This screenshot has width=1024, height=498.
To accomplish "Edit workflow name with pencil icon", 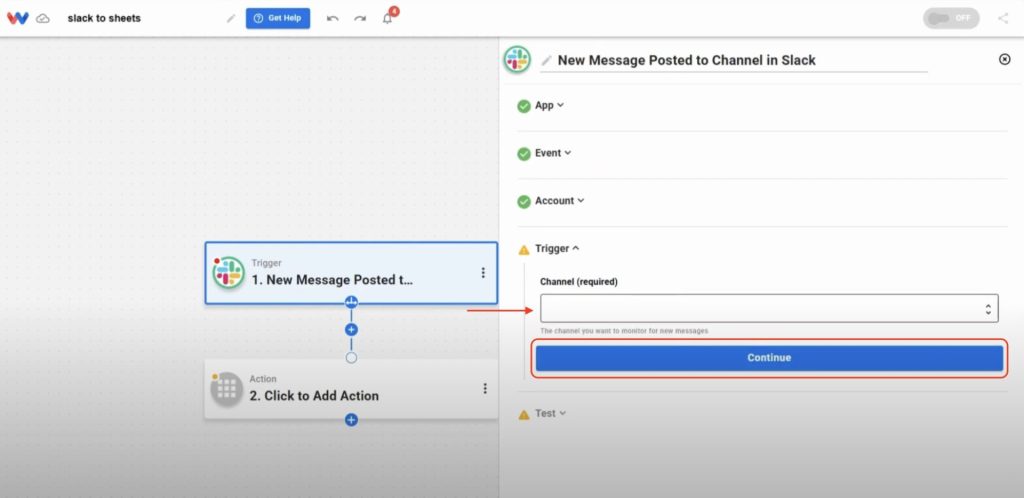I will pos(231,18).
